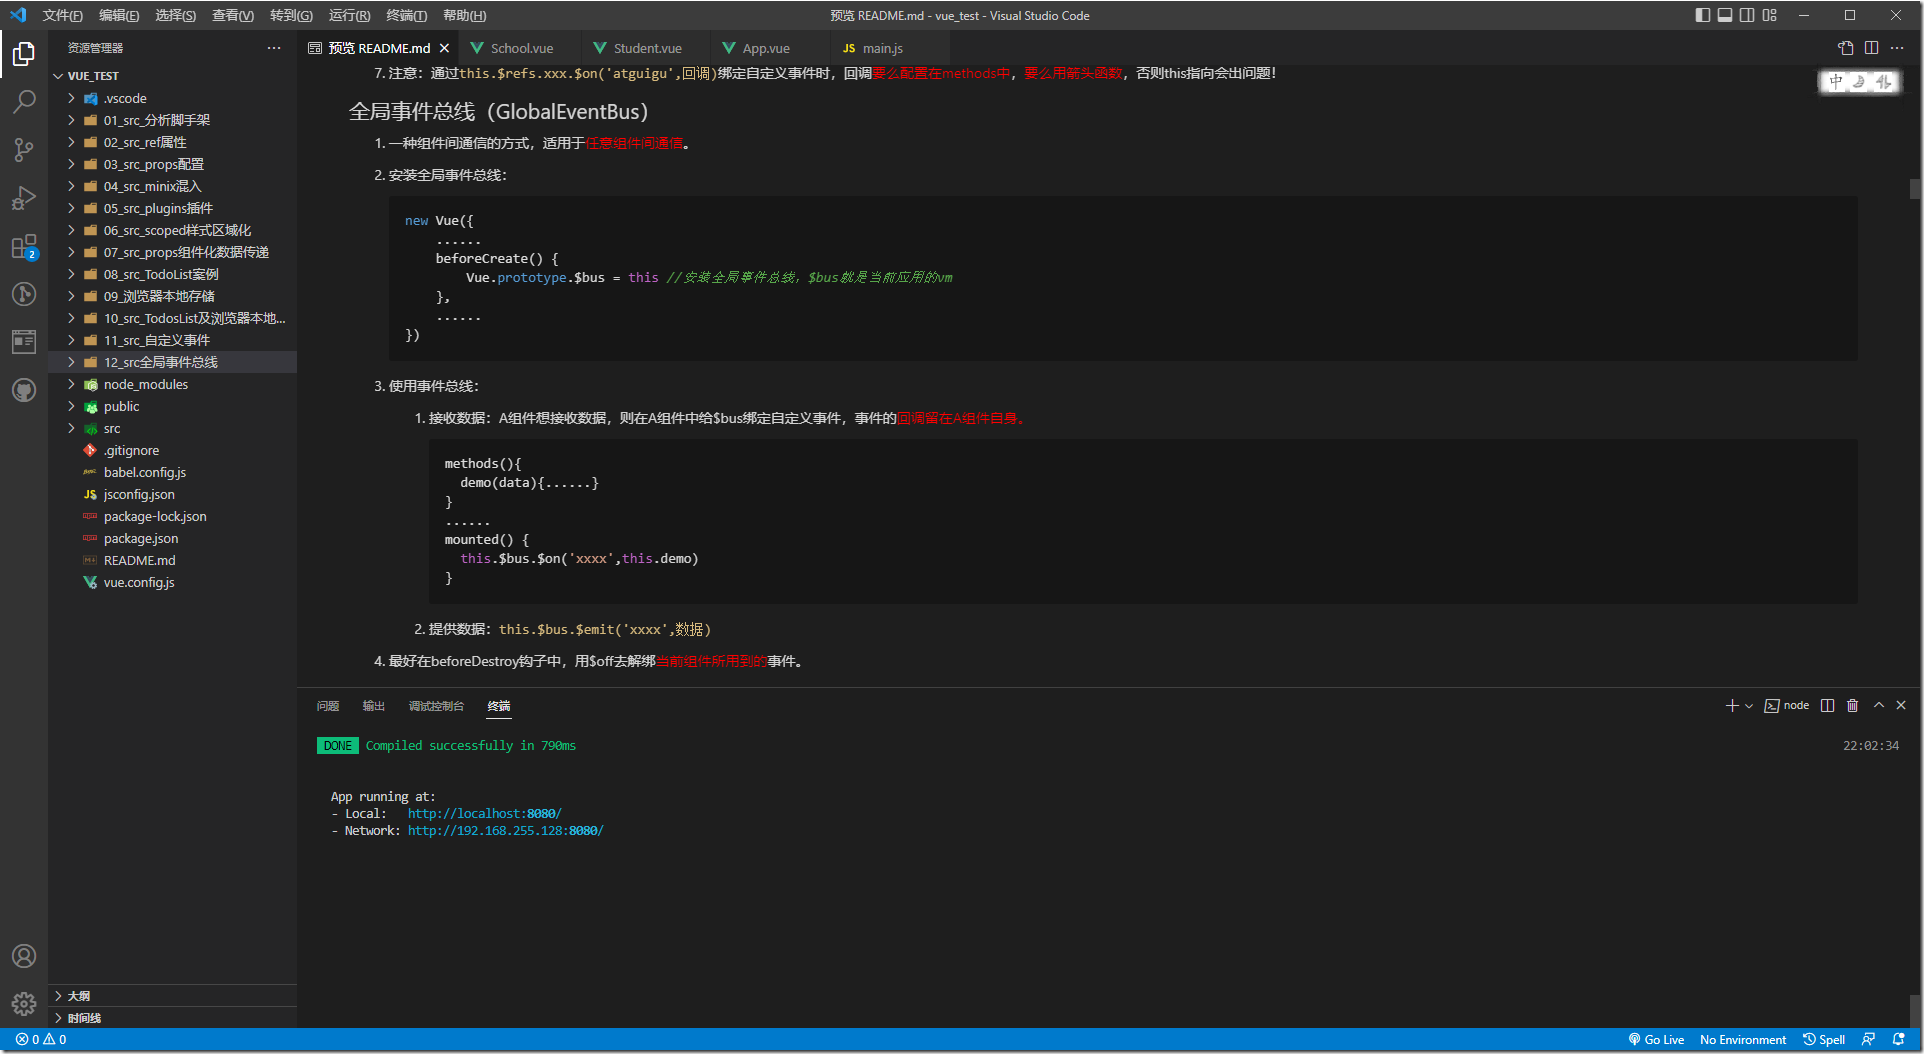Open the Git Graph circular icon view
Screen dimensions: 1924x1054
[24, 294]
